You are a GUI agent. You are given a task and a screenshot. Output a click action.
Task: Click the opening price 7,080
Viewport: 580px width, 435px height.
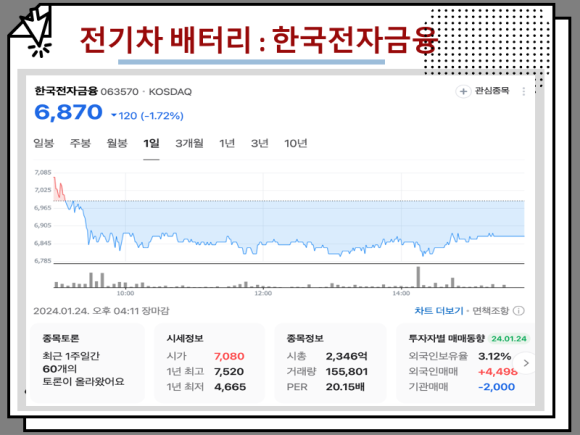229,356
